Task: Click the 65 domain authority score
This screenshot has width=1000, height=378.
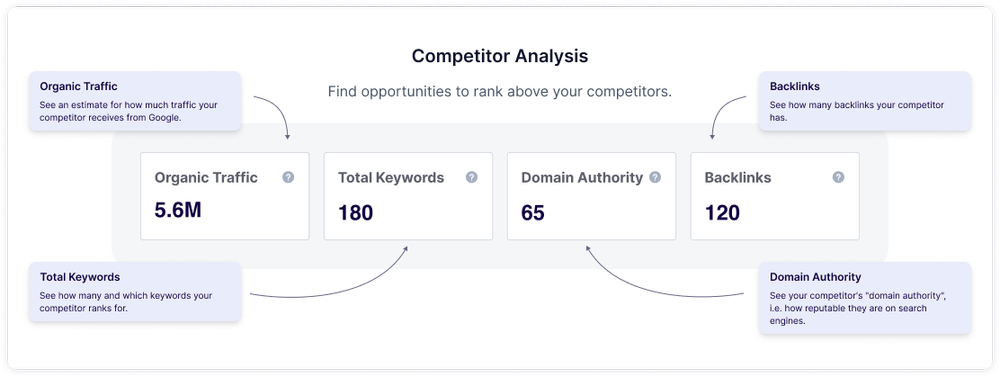Action: tap(533, 212)
